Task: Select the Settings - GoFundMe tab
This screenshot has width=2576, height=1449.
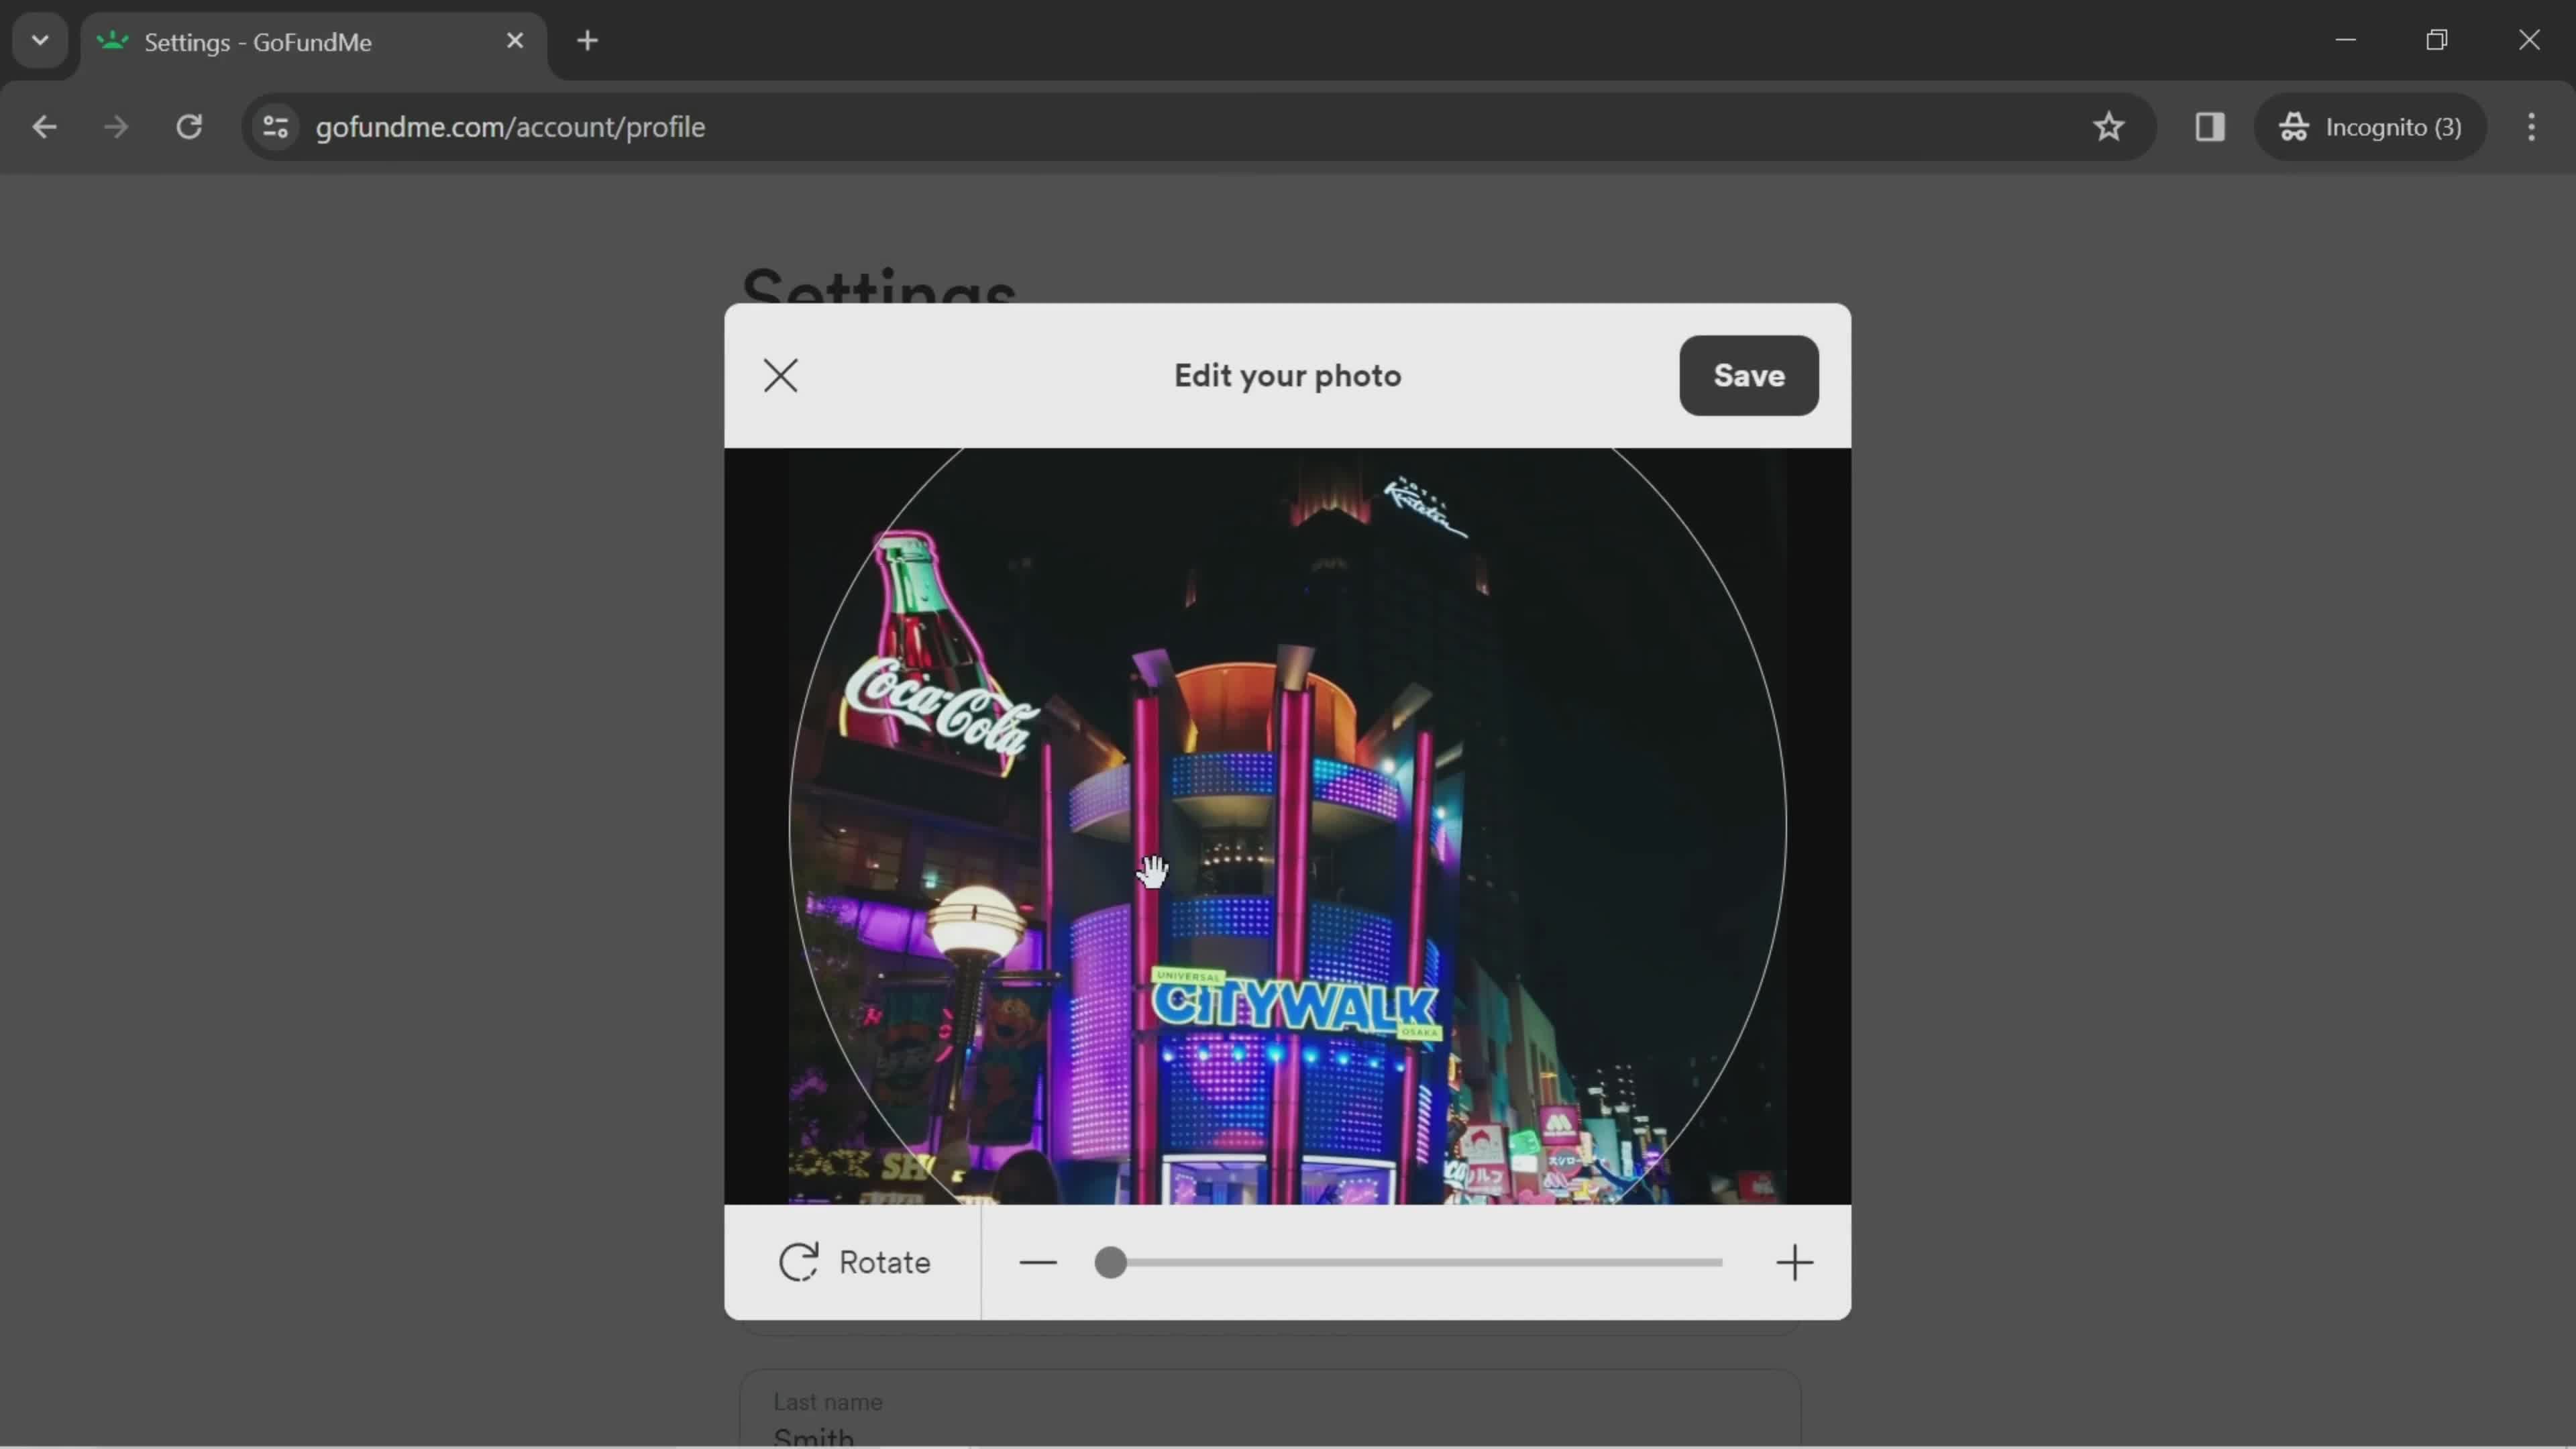Action: [x=313, y=42]
